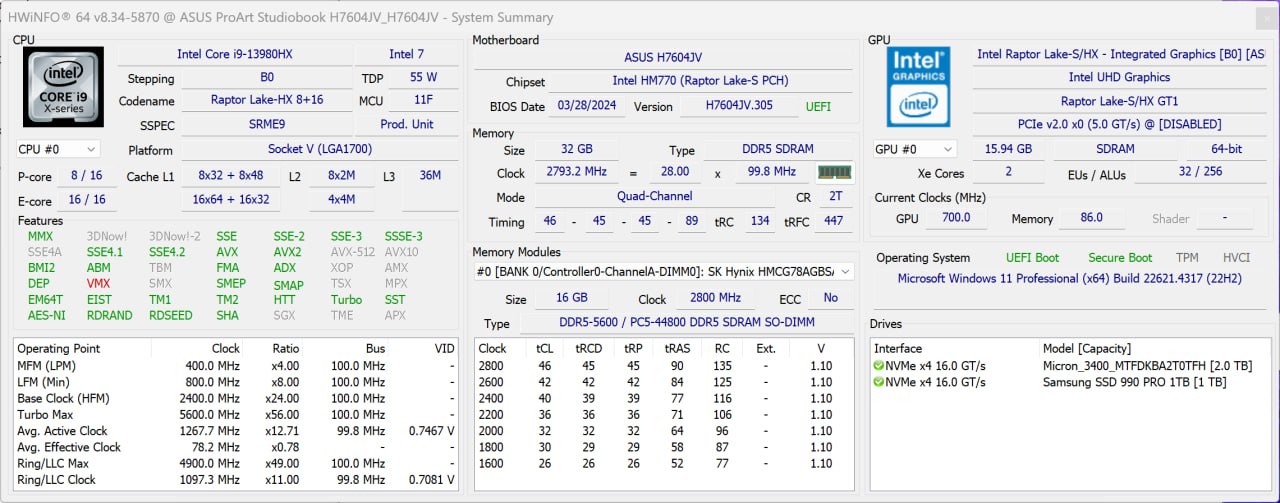
Task: Select the Ring/LLC Max row
Action: (236, 463)
